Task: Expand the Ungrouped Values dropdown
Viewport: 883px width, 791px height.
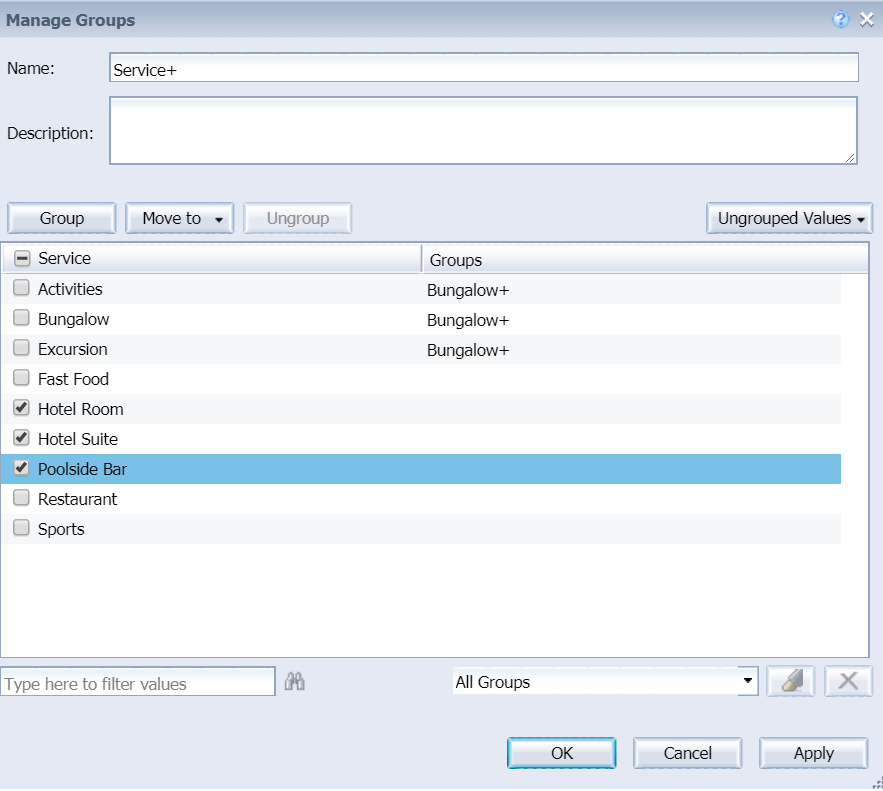Action: point(789,219)
